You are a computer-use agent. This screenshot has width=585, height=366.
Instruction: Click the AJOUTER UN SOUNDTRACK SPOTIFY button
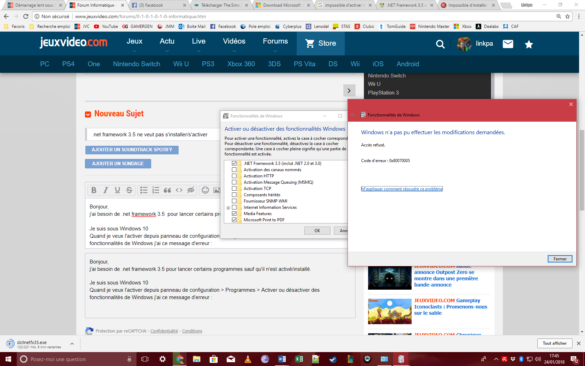coord(132,150)
